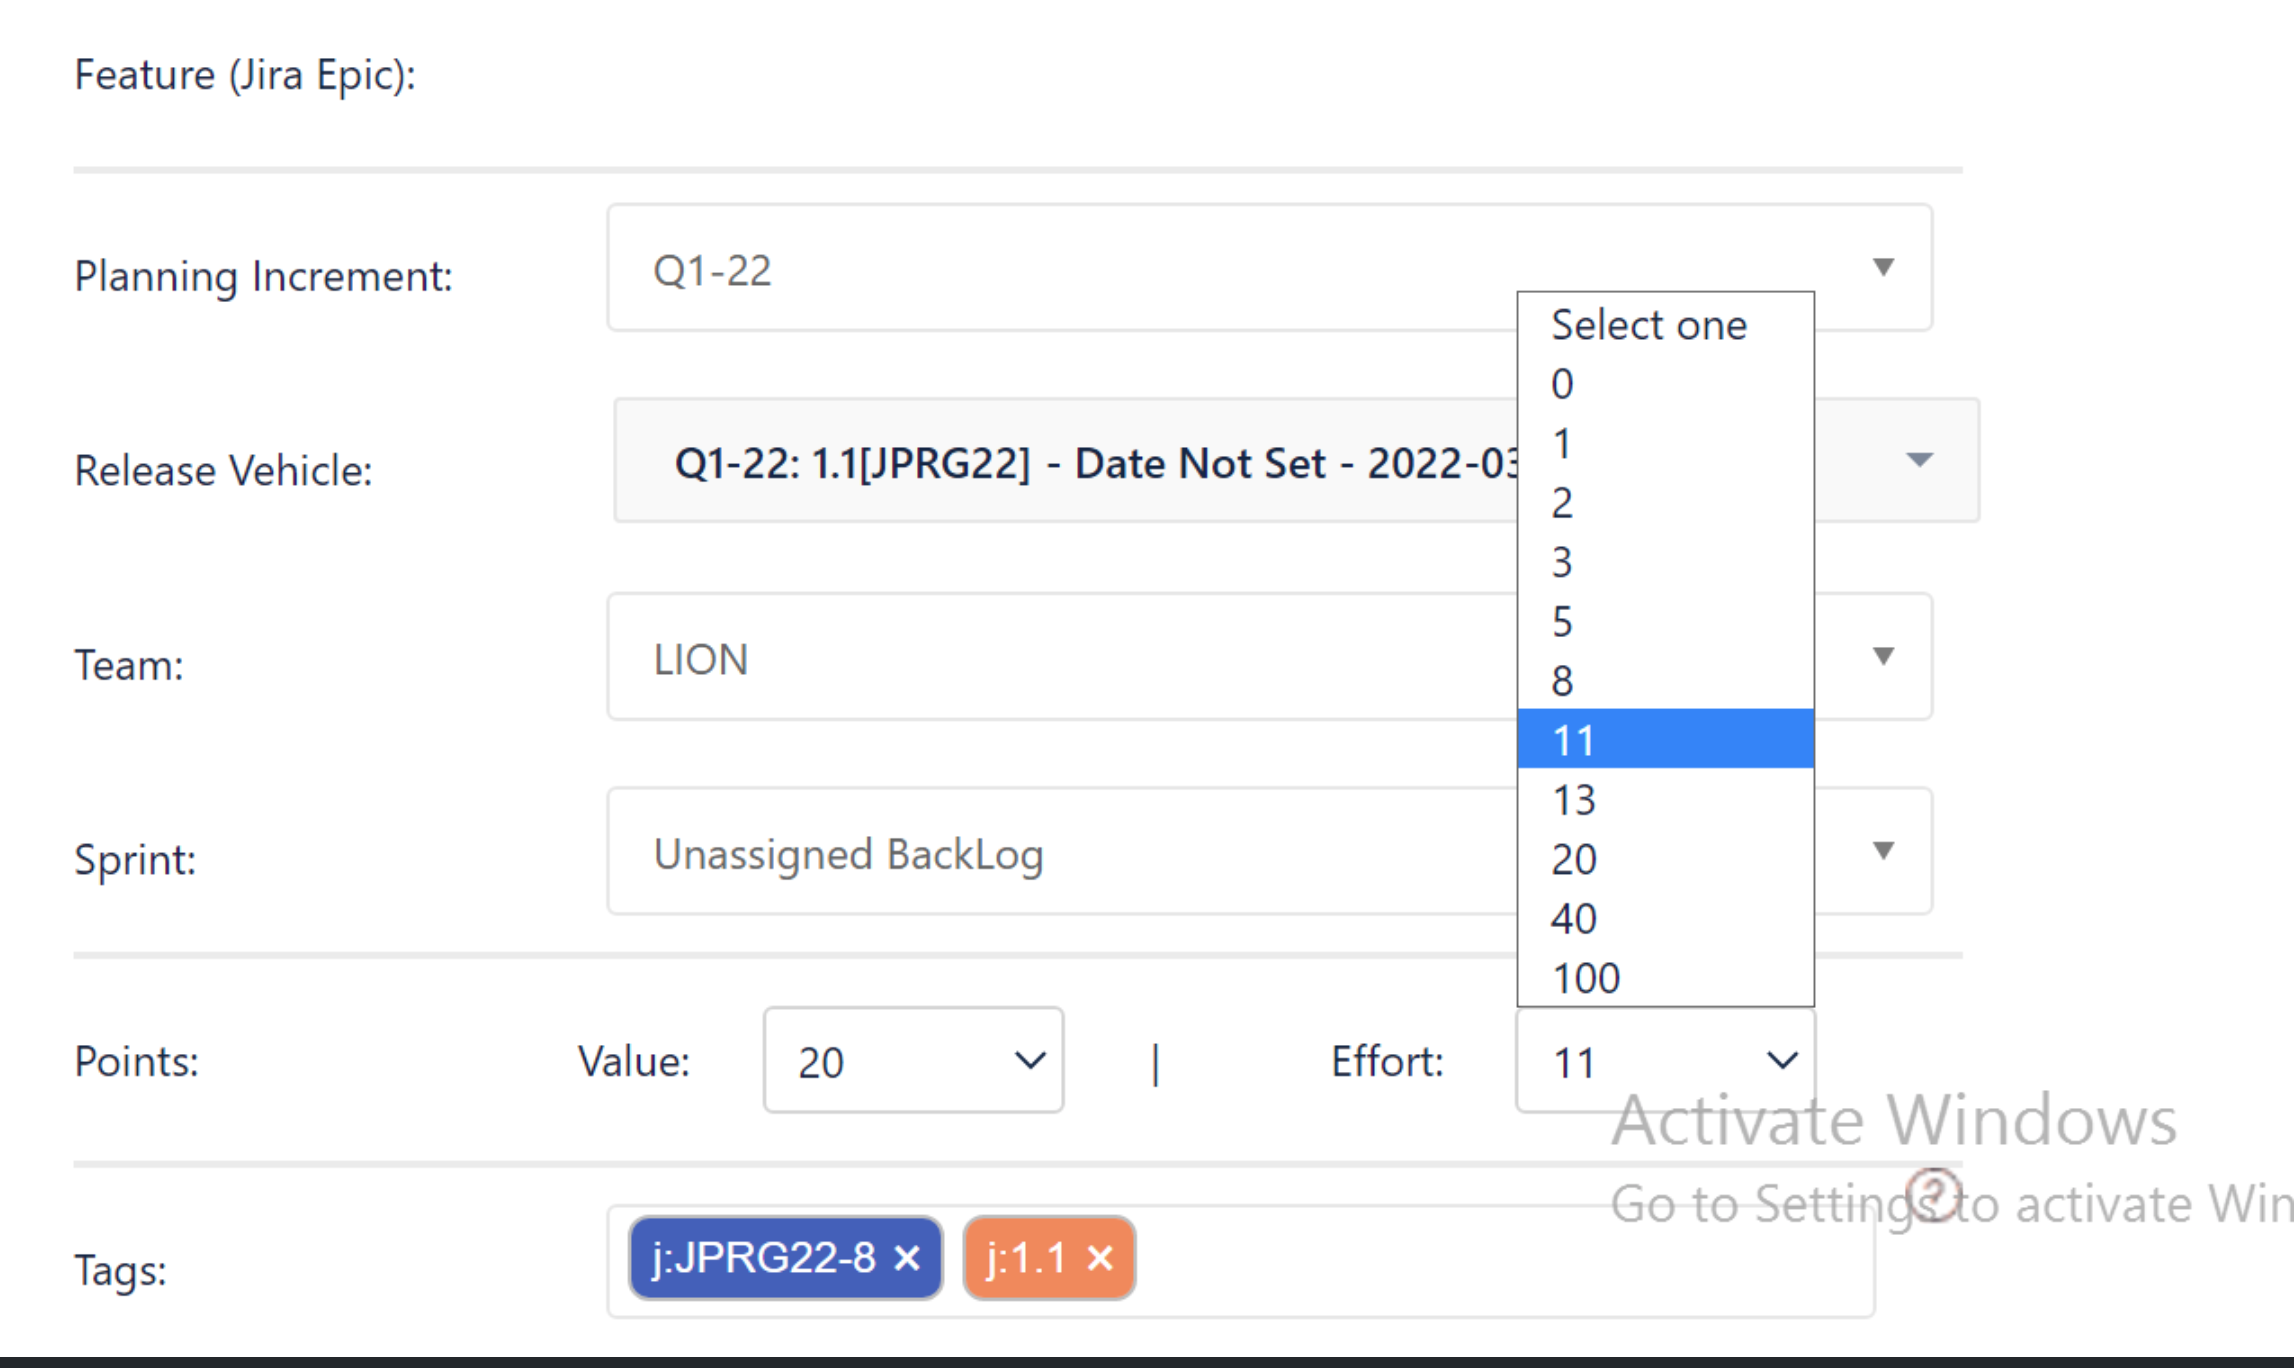Image resolution: width=2294 pixels, height=1368 pixels.
Task: Remove the j:1.1 tag
Action: point(1100,1258)
